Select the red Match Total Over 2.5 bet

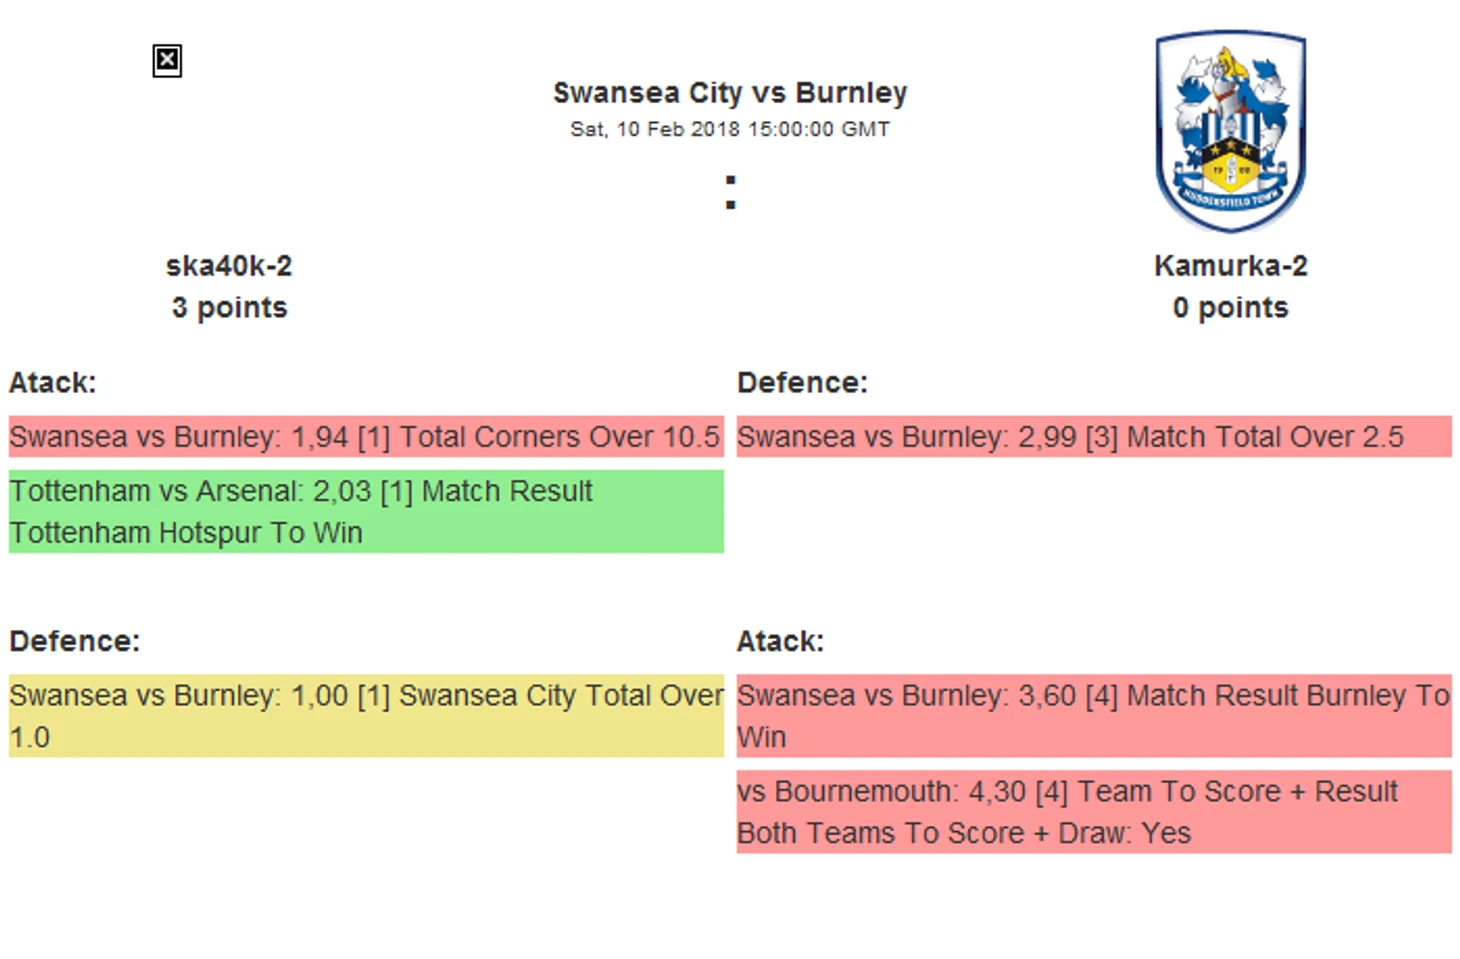(x=1093, y=437)
